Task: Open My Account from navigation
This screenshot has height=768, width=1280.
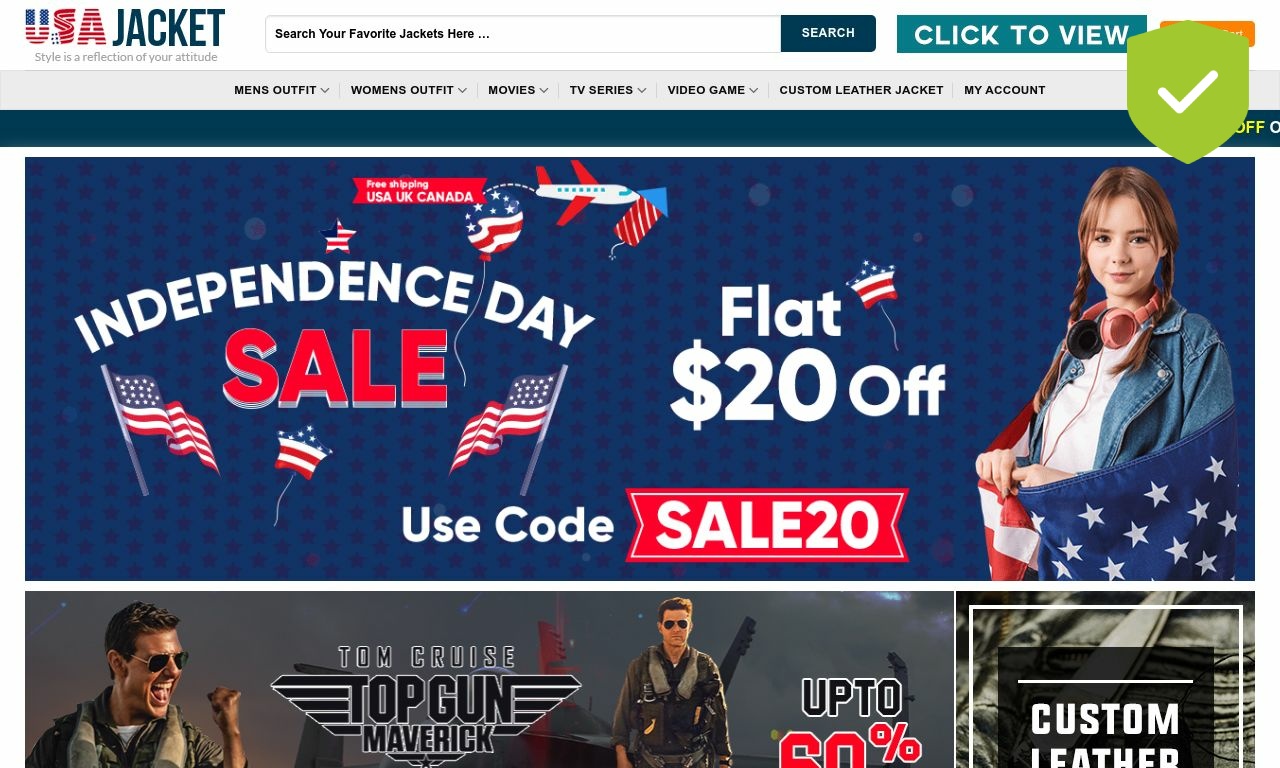Action: [x=1004, y=90]
